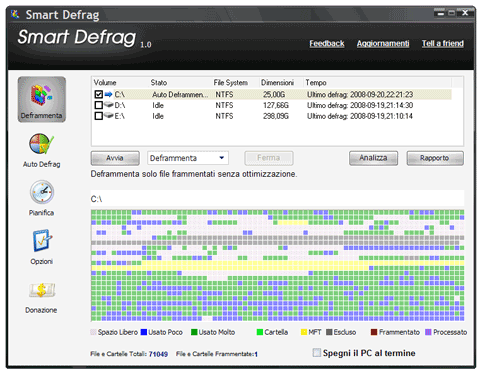The height and width of the screenshot is (375, 480).
Task: Expand the Deframmenta mode dropdown
Action: point(222,158)
